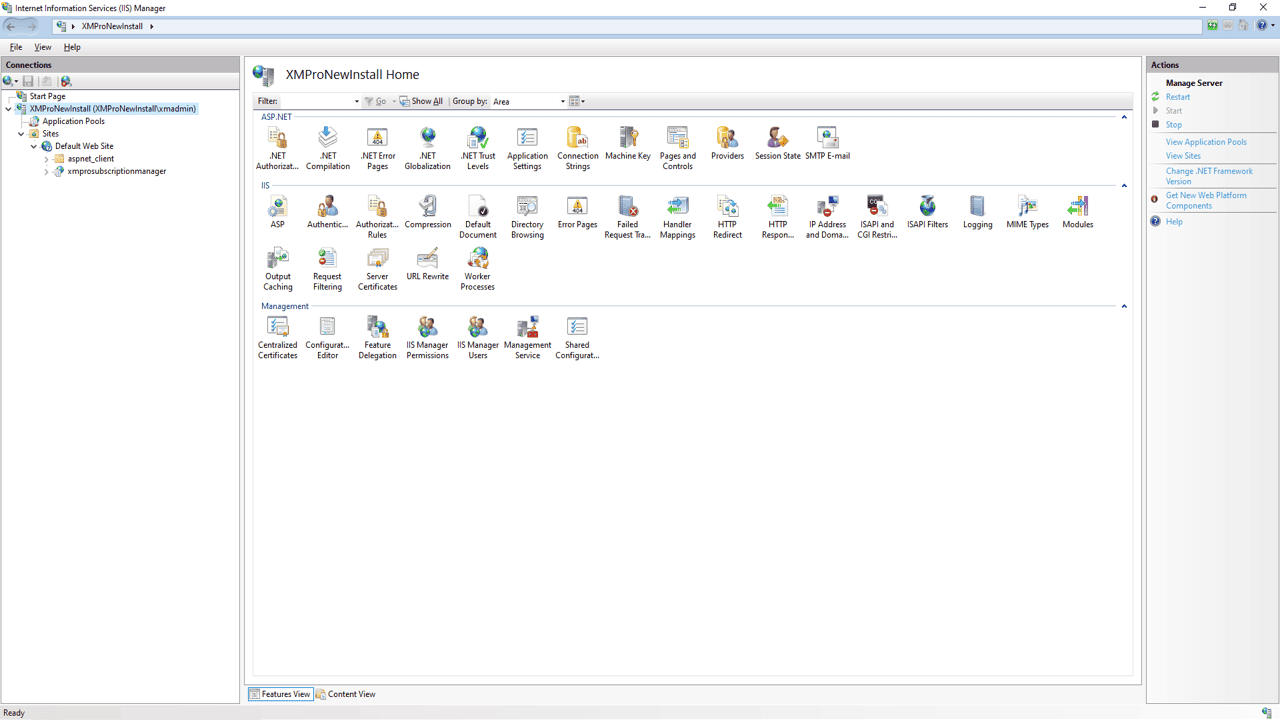
Task: Open .NET Trust Levels
Action: (x=477, y=148)
